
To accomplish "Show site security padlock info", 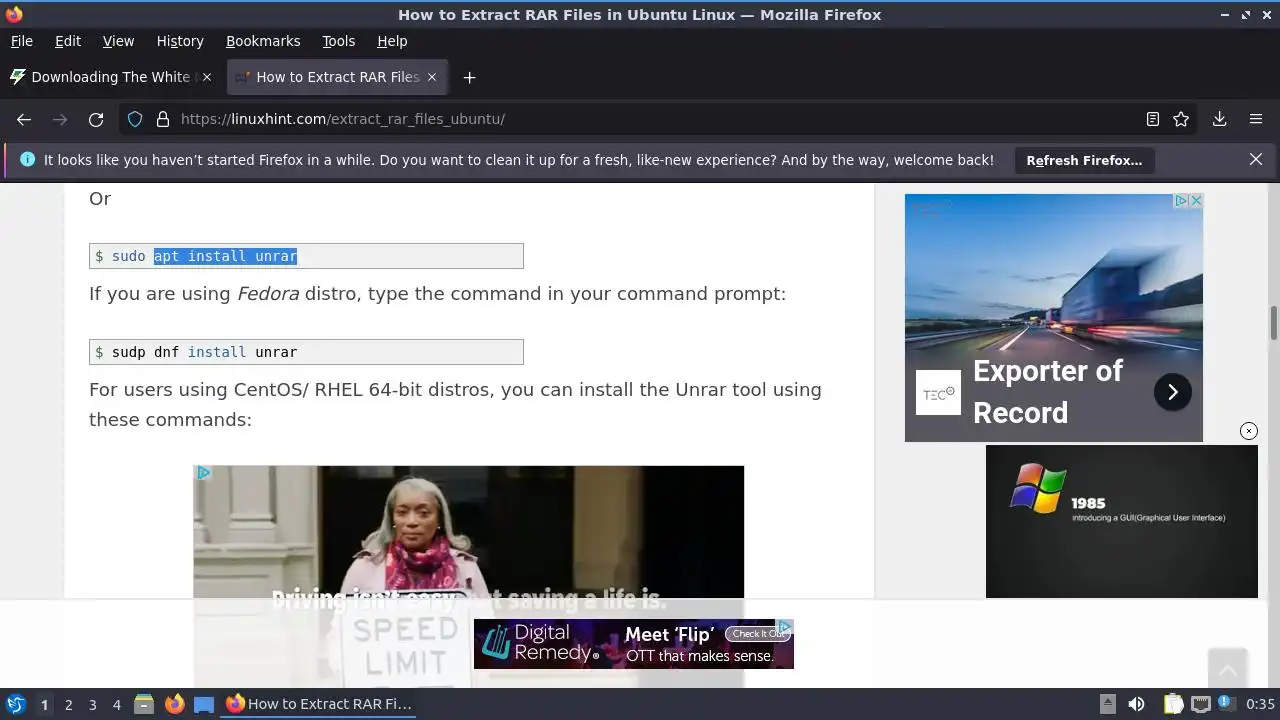I will [x=163, y=119].
